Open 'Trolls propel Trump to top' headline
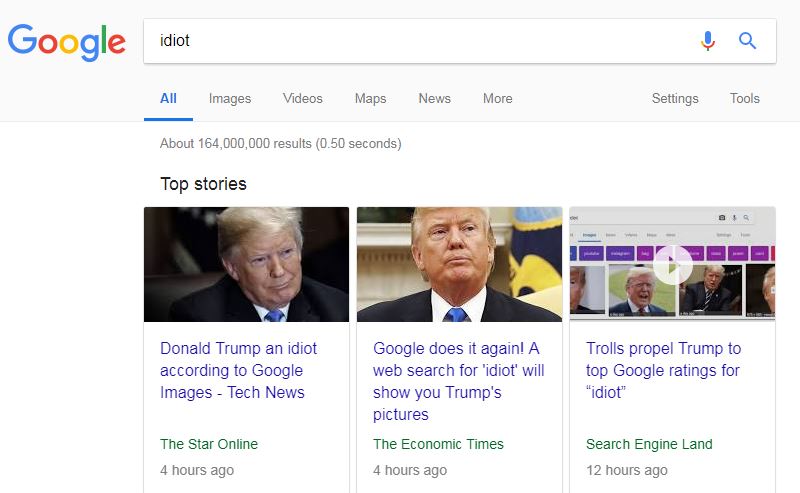The width and height of the screenshot is (800, 493). pos(663,371)
